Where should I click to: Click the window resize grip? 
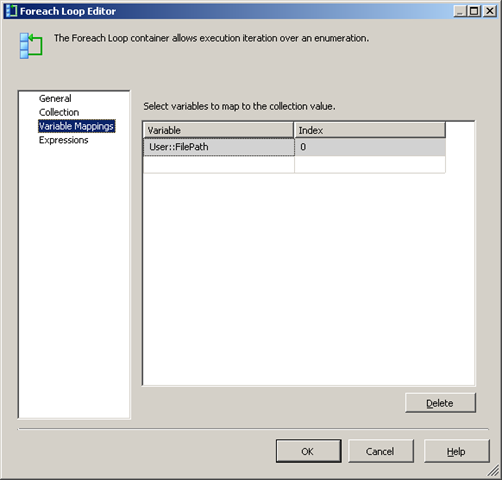coord(493,471)
